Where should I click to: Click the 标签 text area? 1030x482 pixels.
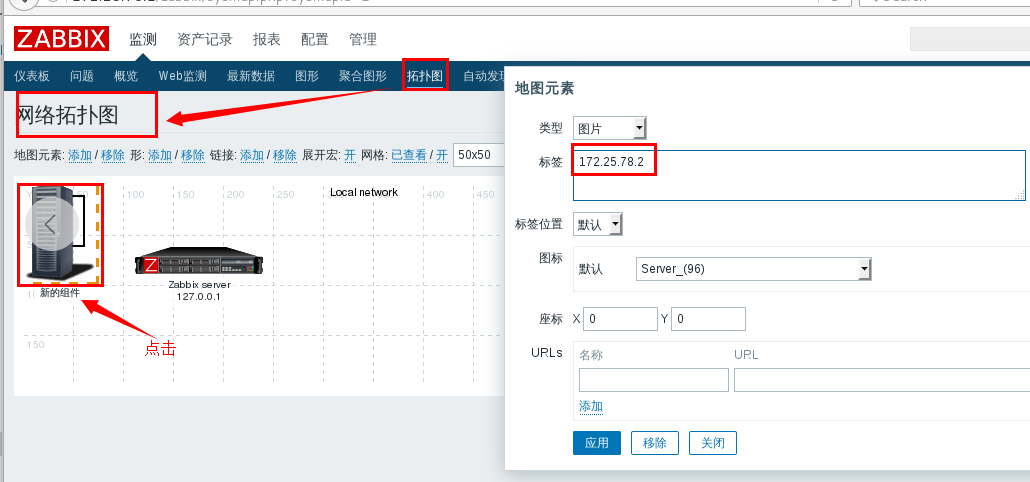pyautogui.click(x=799, y=175)
